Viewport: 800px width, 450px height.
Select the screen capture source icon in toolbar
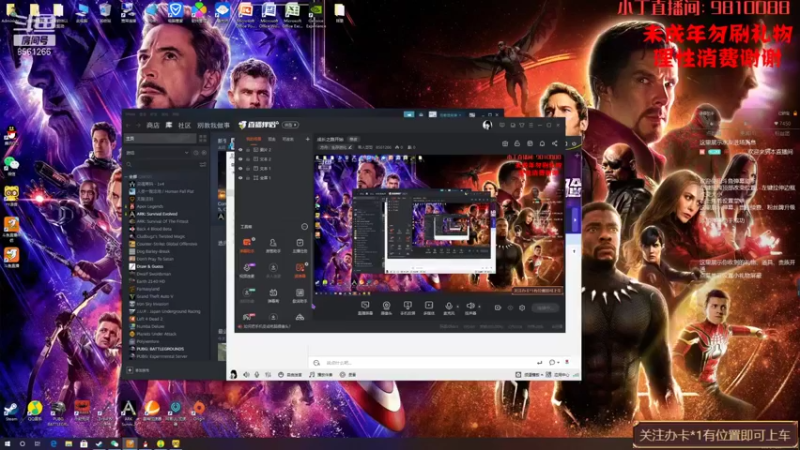pos(365,306)
